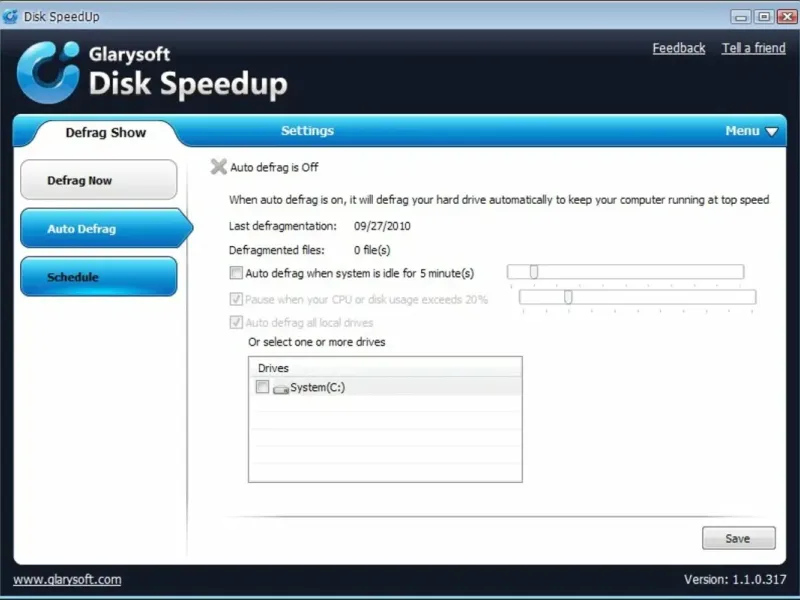The image size is (800, 600).
Task: Switch to the Settings tab
Action: coord(307,131)
